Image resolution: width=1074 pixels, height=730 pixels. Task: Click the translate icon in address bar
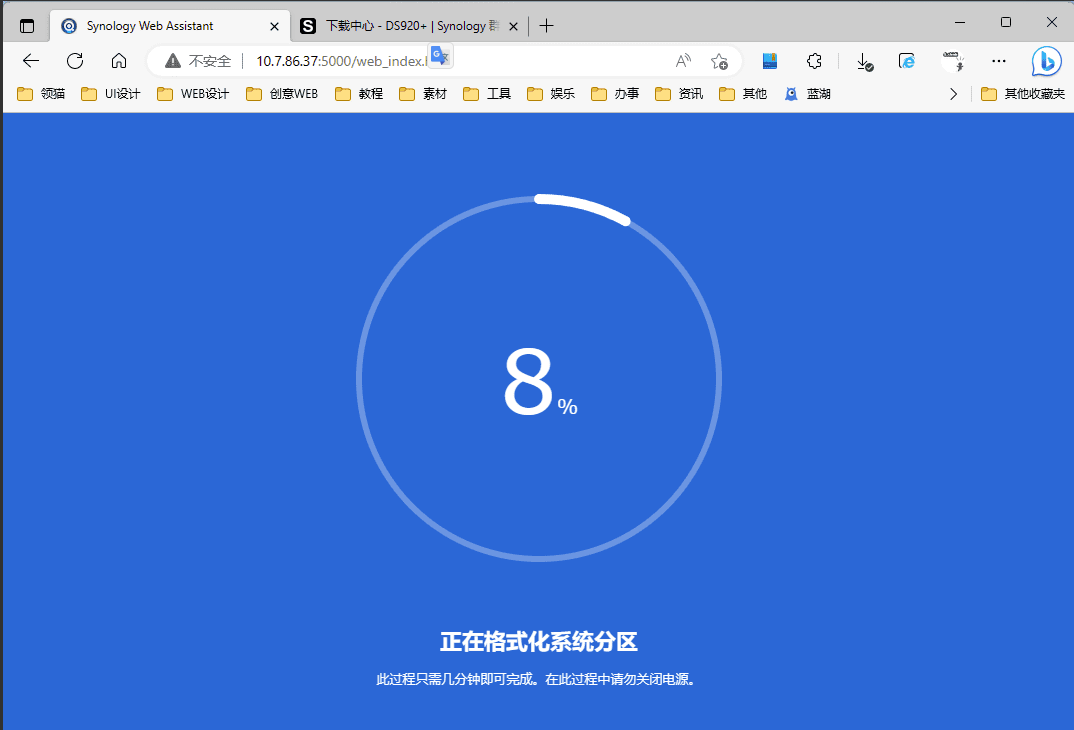pyautogui.click(x=441, y=56)
